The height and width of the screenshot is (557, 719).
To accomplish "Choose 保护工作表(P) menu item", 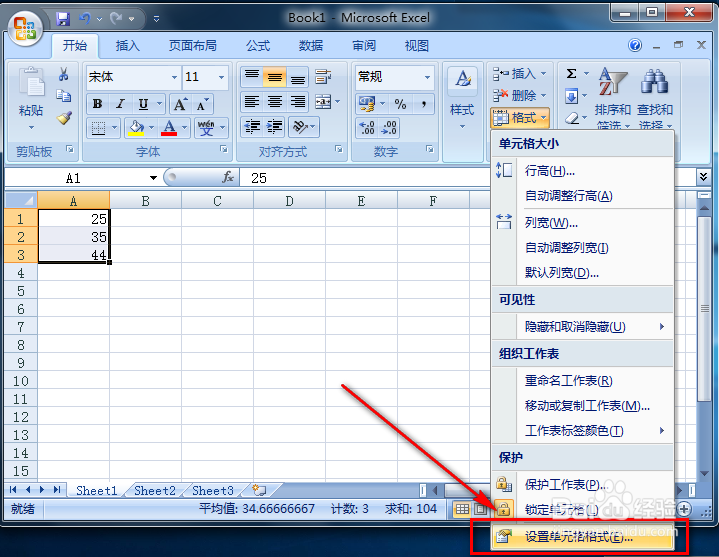I will click(582, 485).
